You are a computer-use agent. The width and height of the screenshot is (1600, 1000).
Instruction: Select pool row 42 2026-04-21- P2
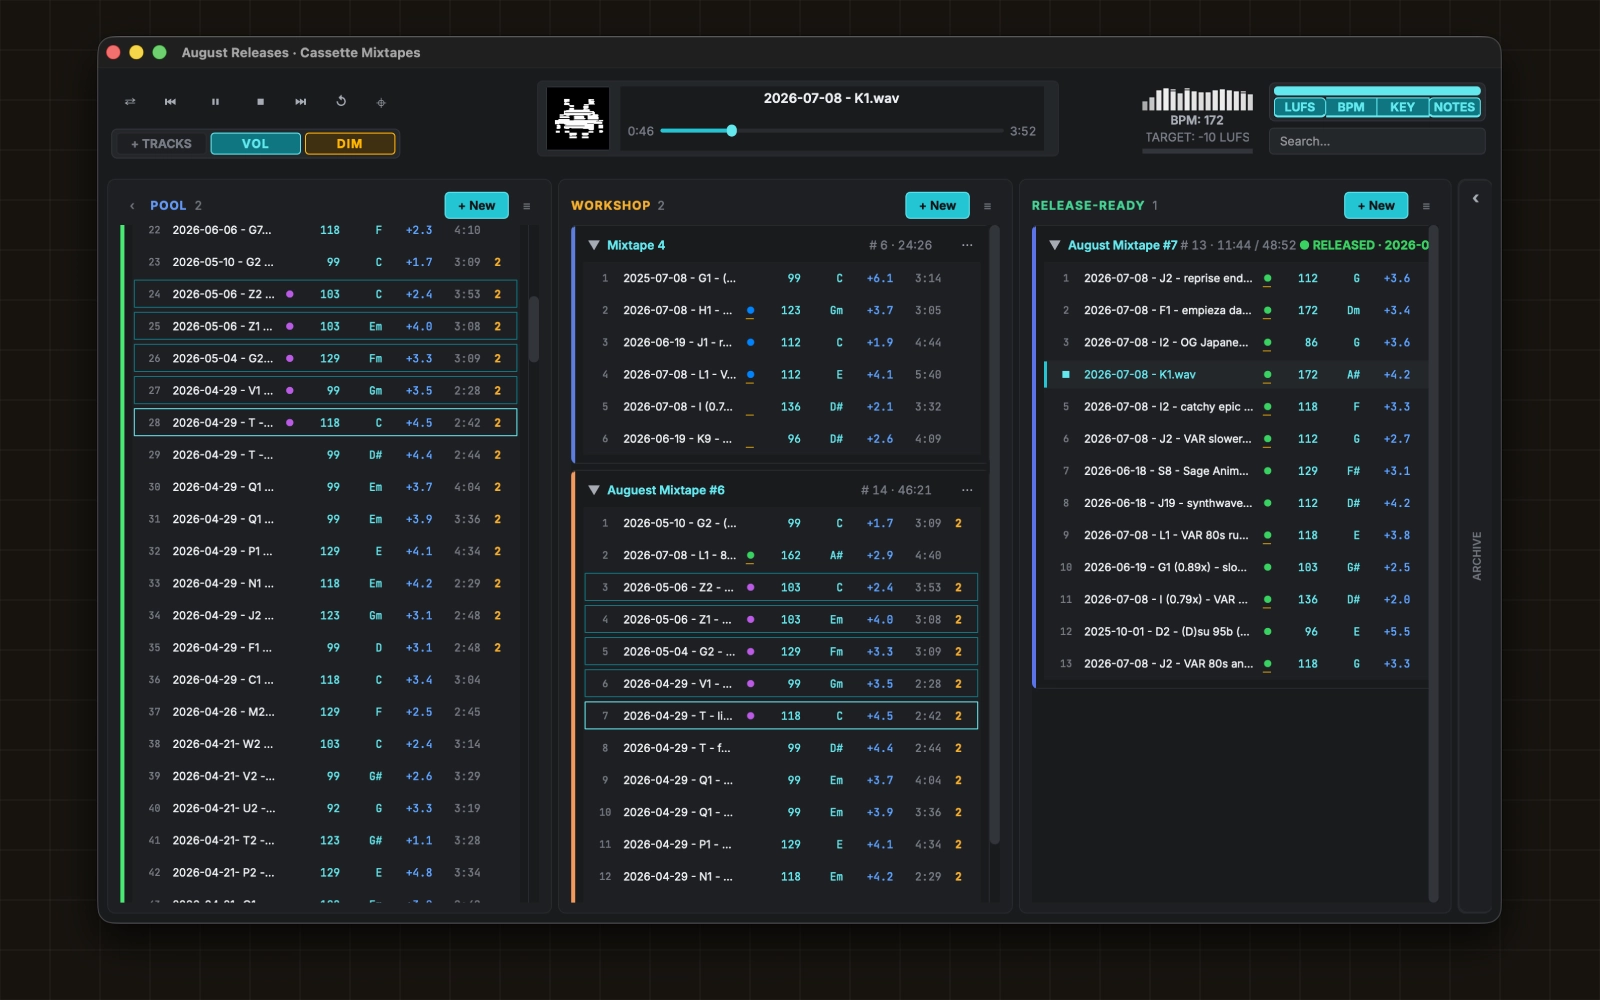[x=325, y=873]
